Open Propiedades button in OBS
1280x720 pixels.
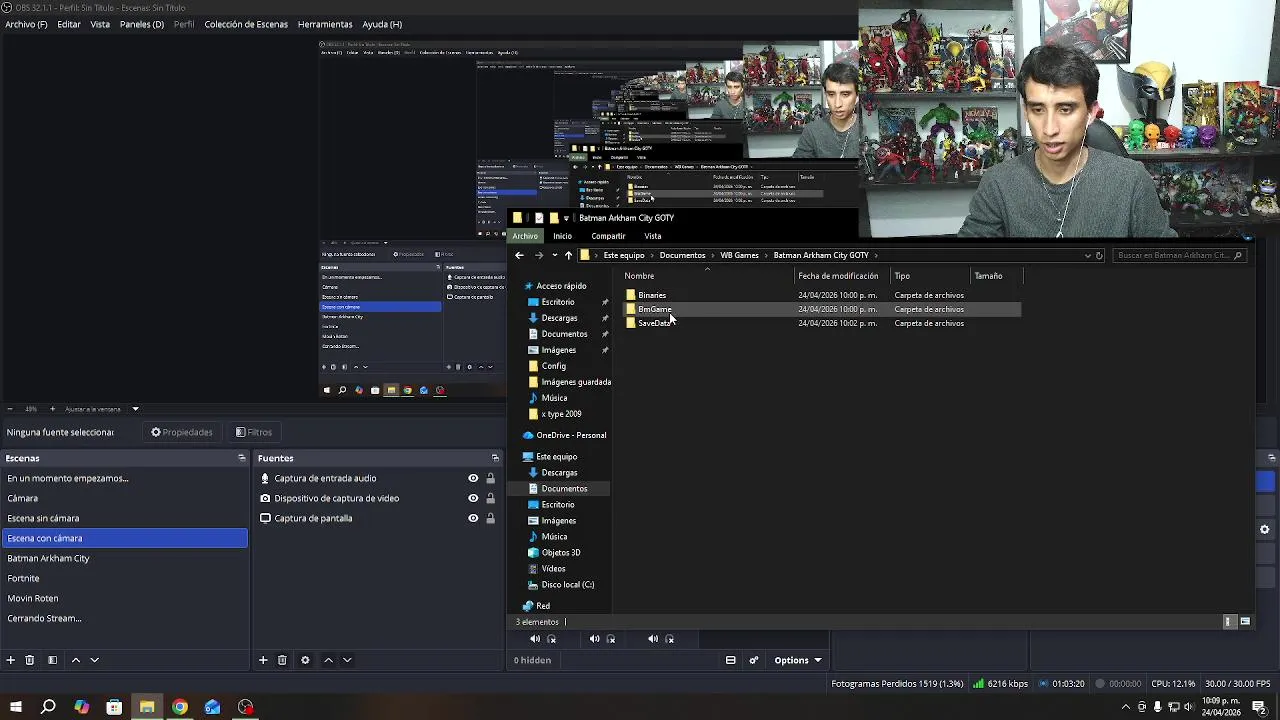[x=182, y=432]
